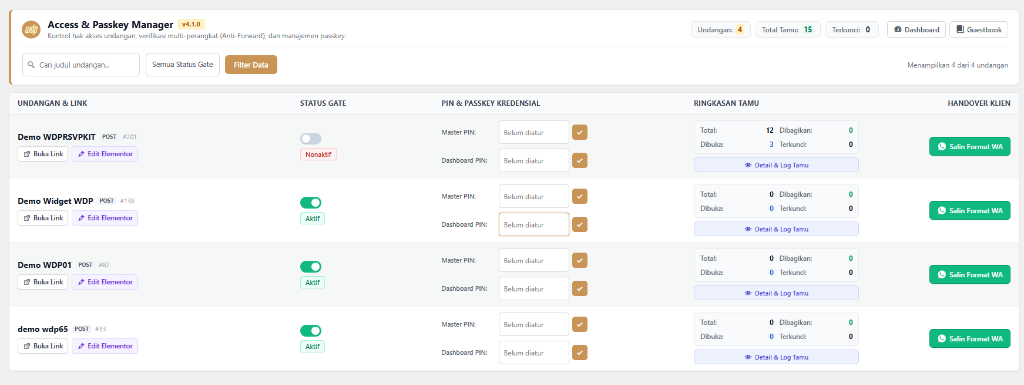View Detail & Log Tamu for Demo WDPRSVPKIT
This screenshot has height=385, width=1024.
click(776, 165)
